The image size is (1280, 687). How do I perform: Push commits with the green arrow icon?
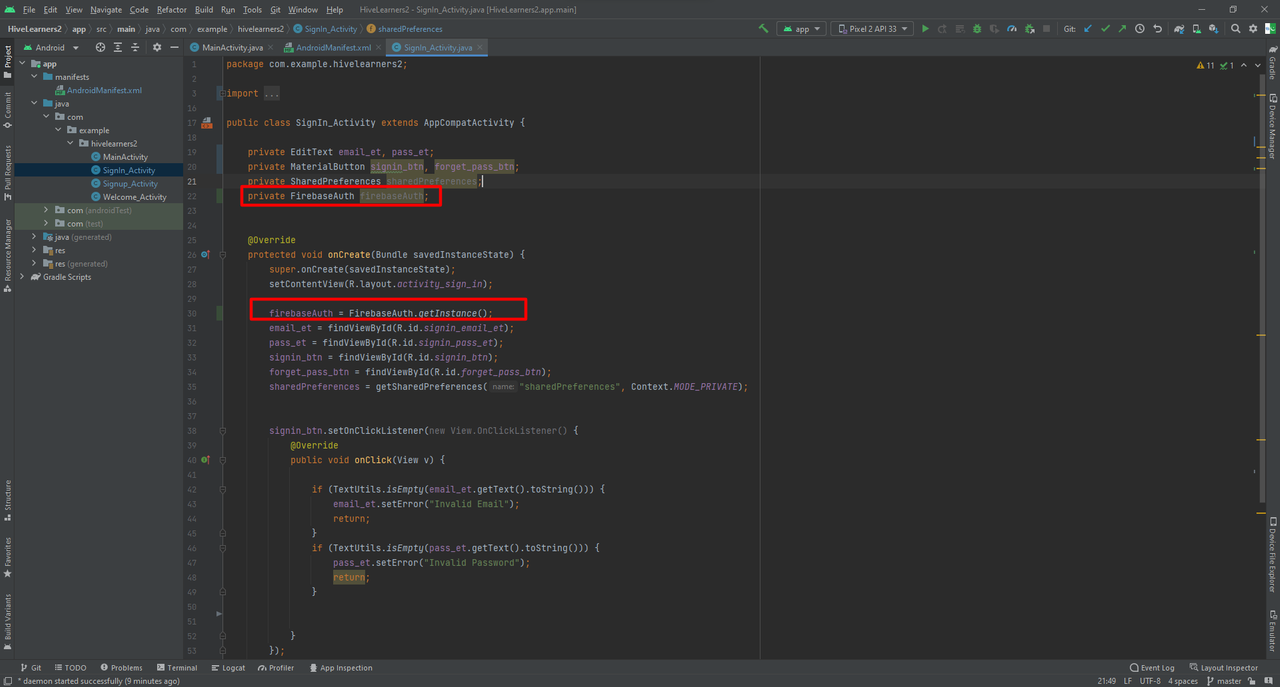tap(1122, 29)
